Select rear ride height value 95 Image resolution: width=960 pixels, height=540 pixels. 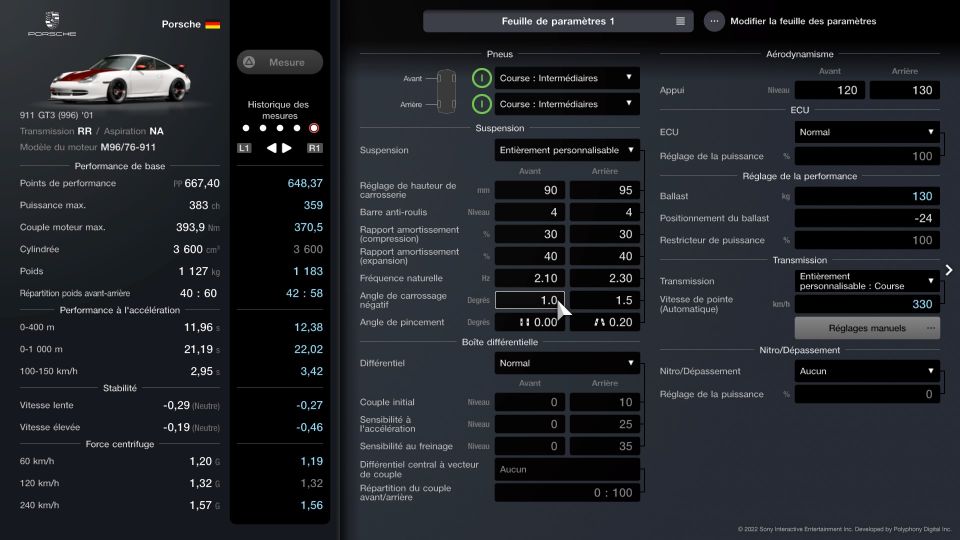tap(605, 190)
